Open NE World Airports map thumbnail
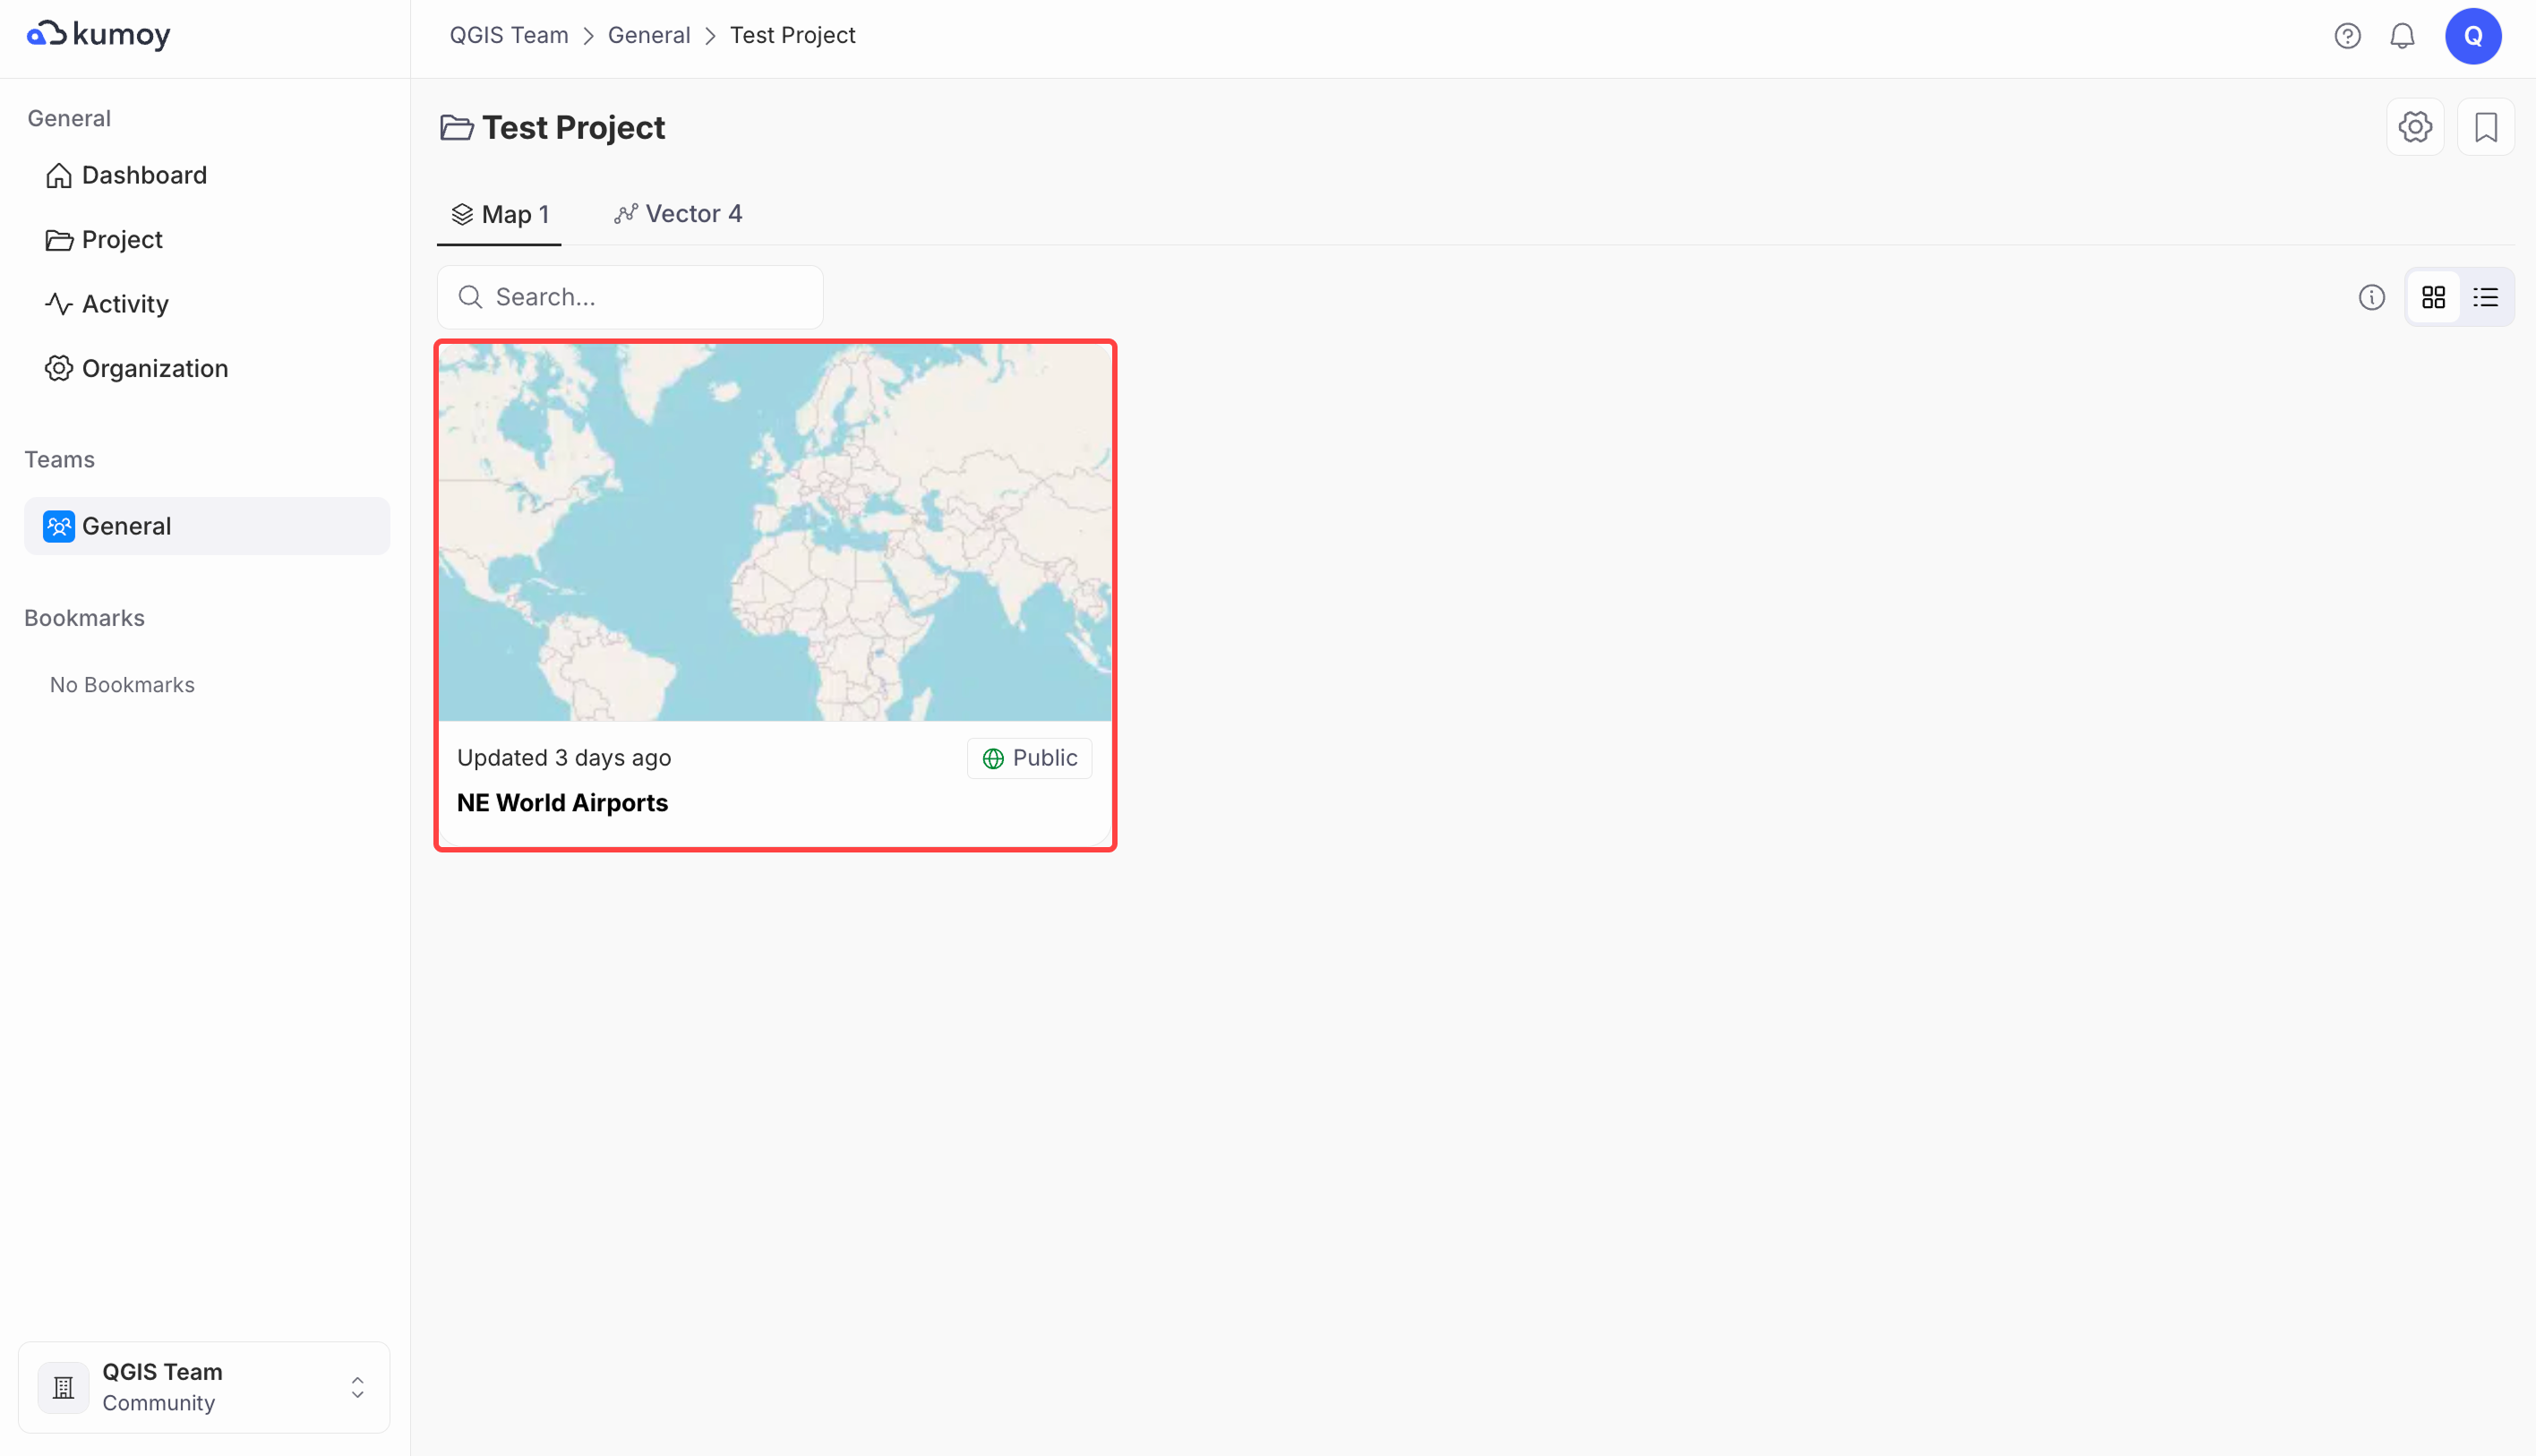Screen dimensions: 2536x1456 point(775,532)
